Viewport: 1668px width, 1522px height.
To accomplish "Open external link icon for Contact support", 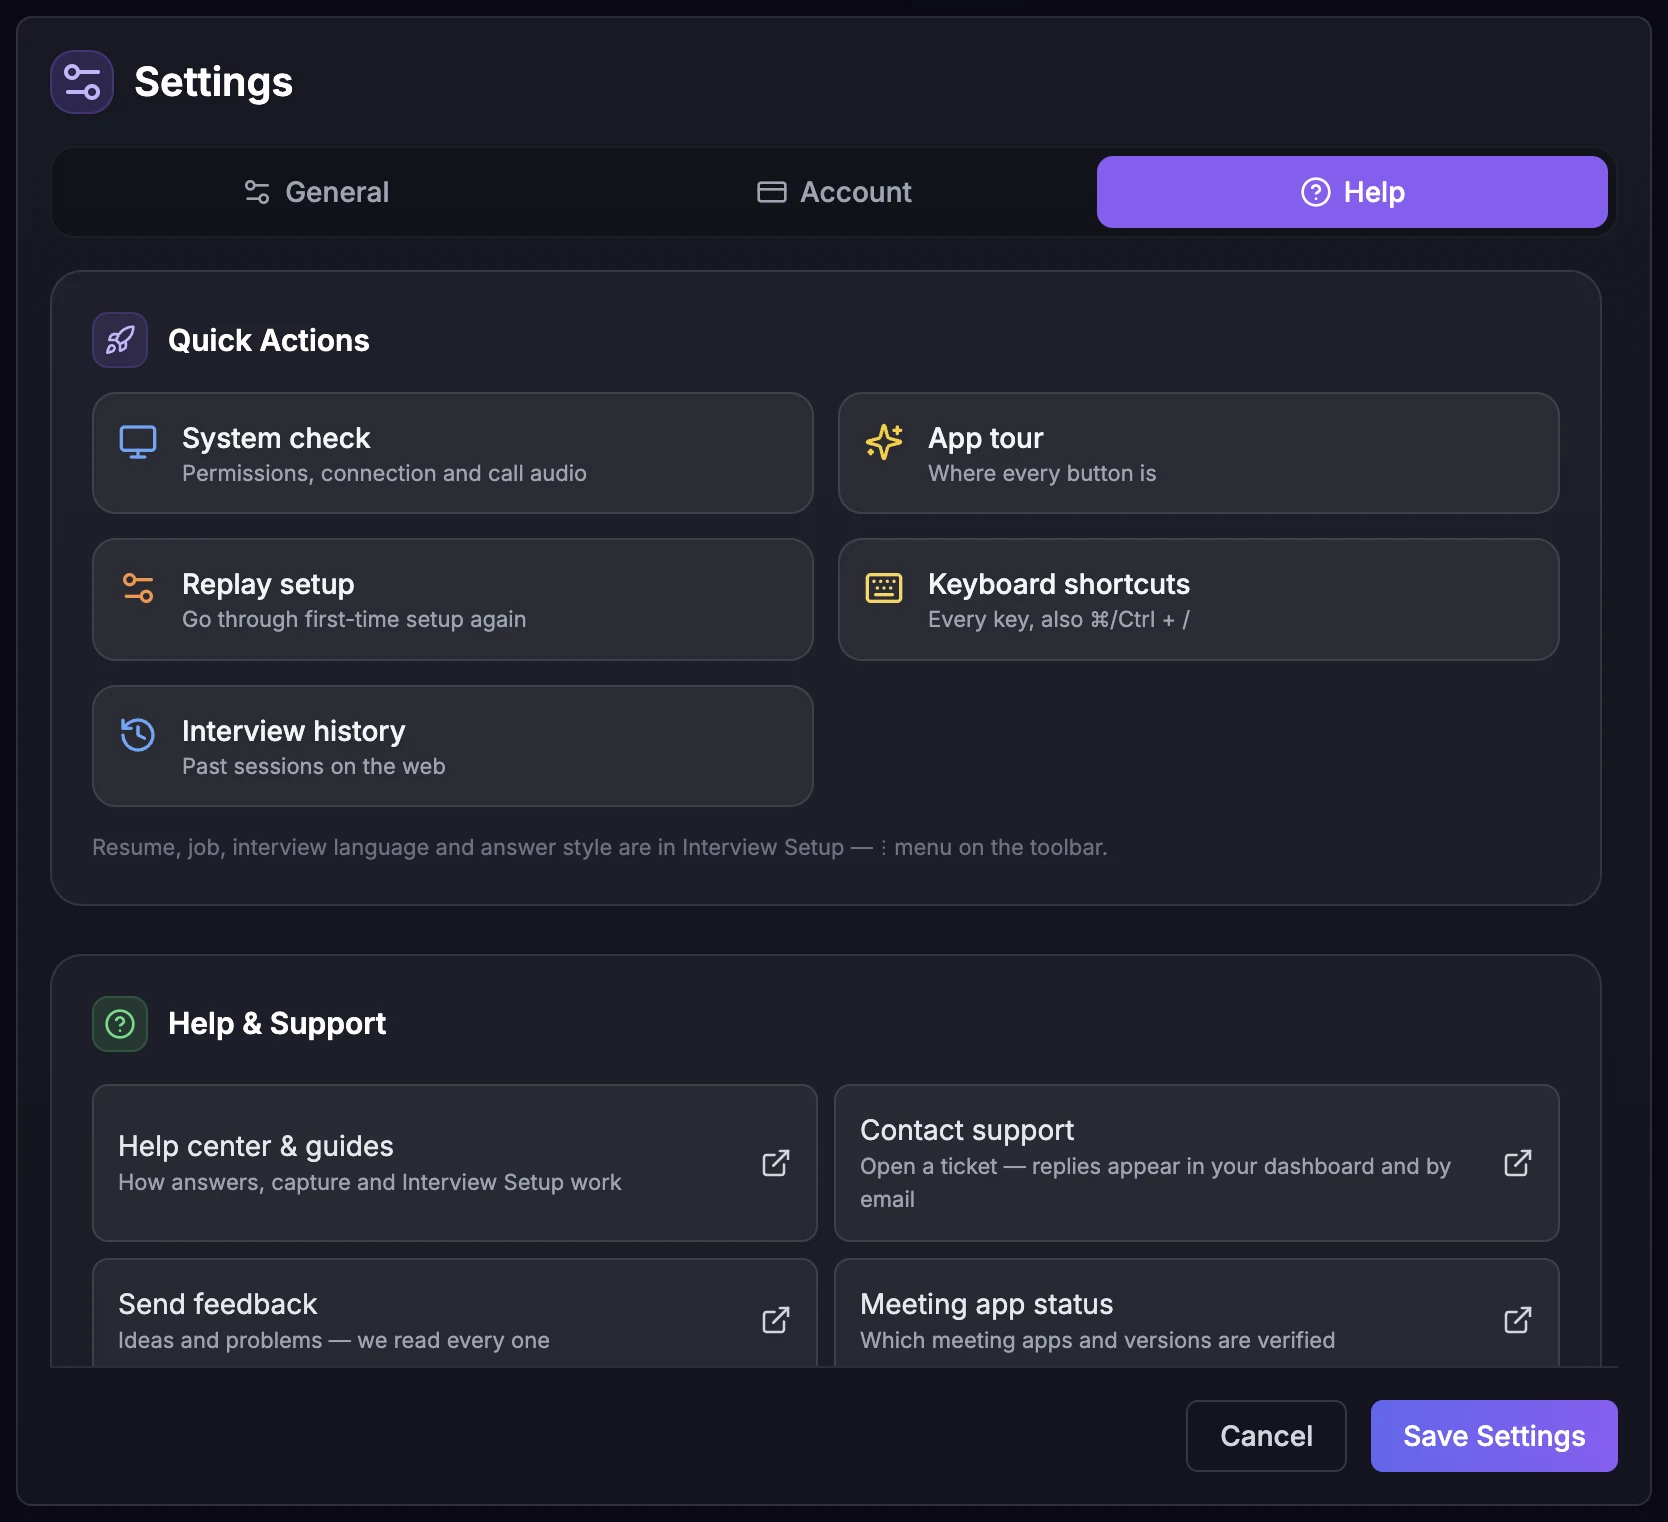I will (x=1518, y=1163).
